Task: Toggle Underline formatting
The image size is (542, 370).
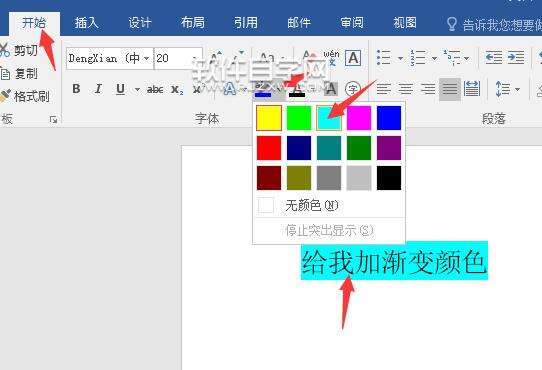Action: pyautogui.click(x=120, y=89)
